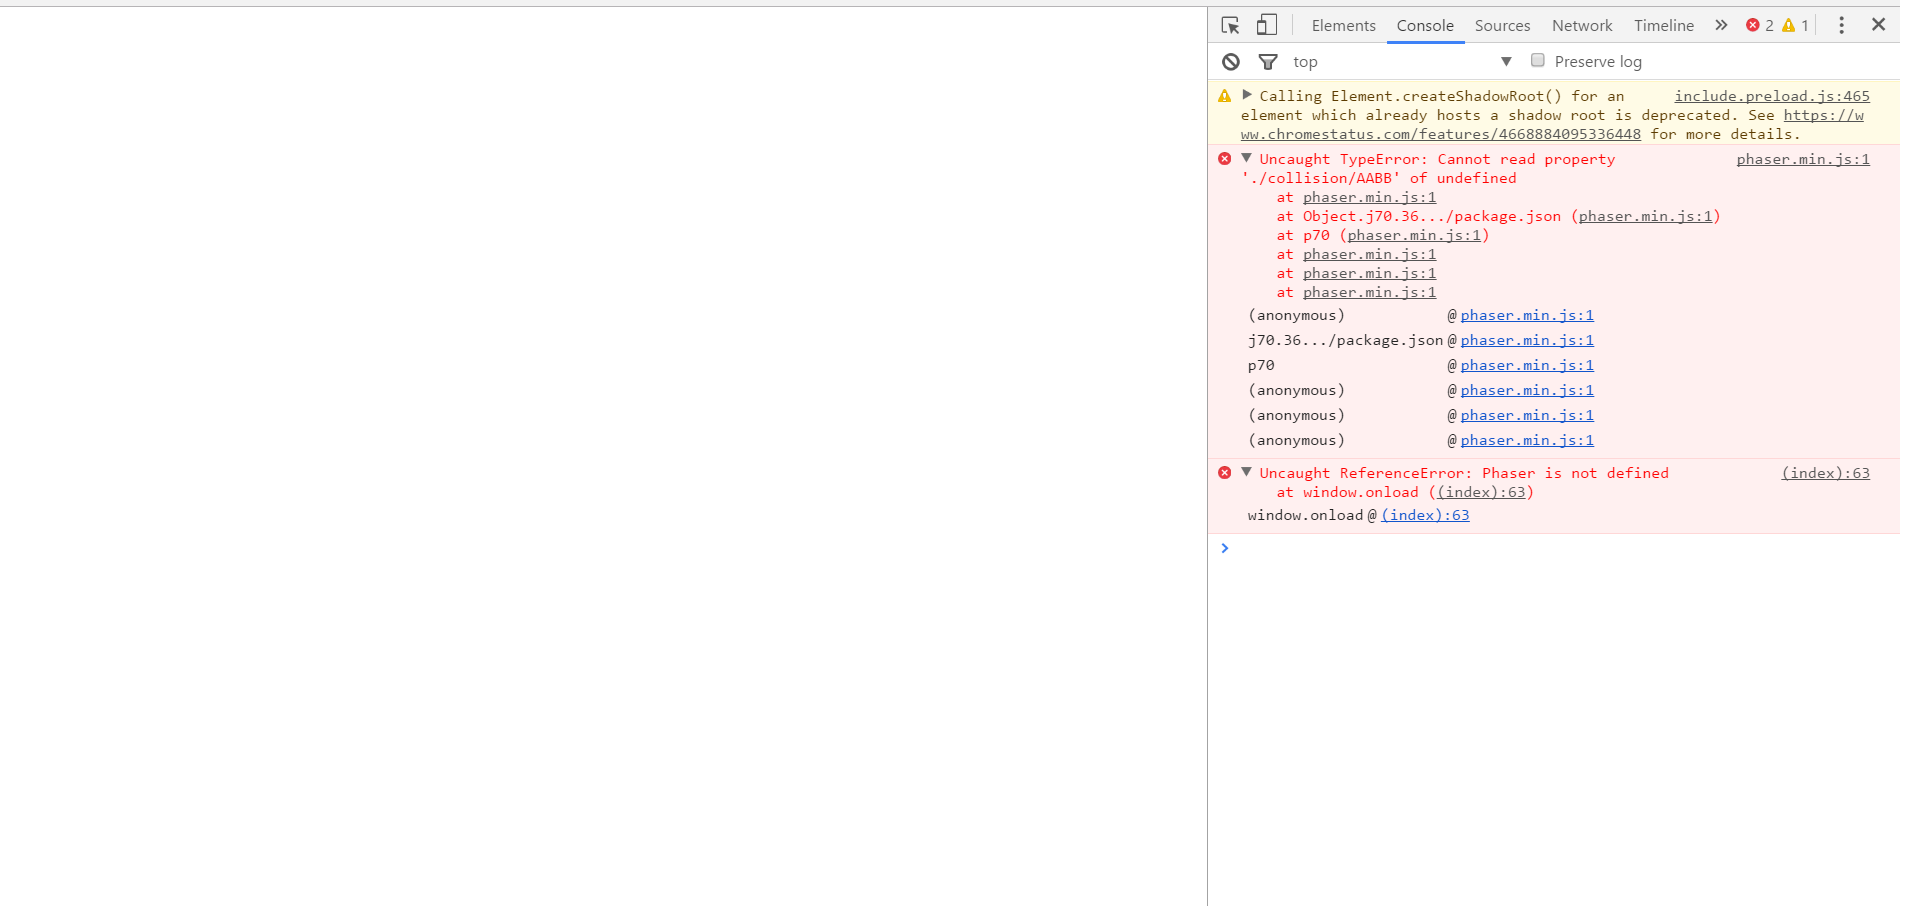The width and height of the screenshot is (1932, 909).
Task: Select the j70.36.../package.json call frame name
Action: (1345, 341)
